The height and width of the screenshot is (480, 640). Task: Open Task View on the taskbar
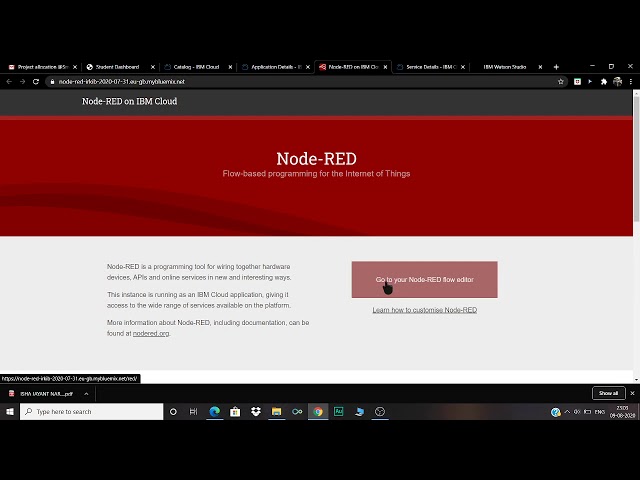click(193, 411)
